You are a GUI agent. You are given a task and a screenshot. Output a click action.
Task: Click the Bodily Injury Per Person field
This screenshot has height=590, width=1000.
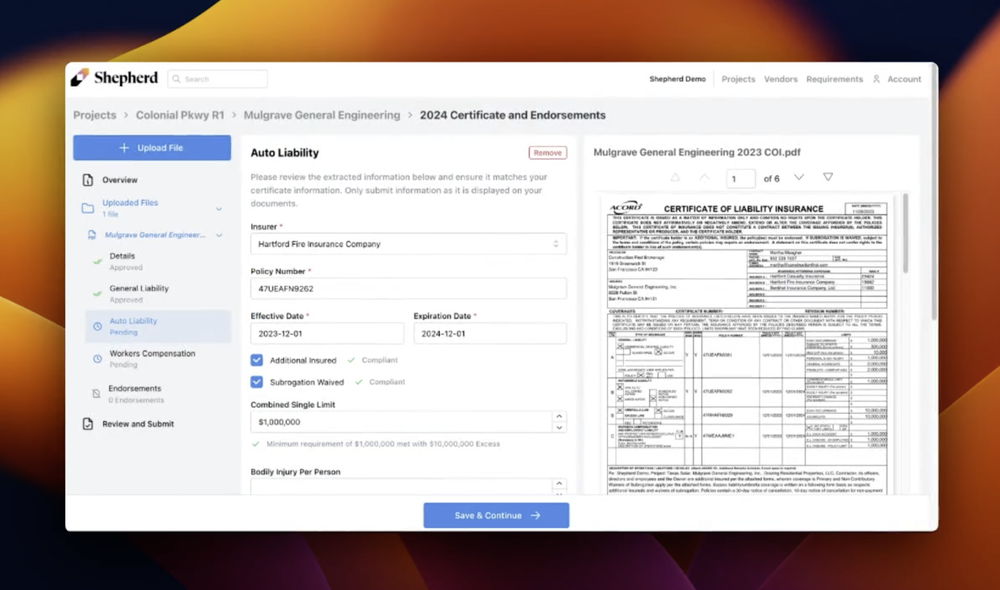[x=401, y=486]
